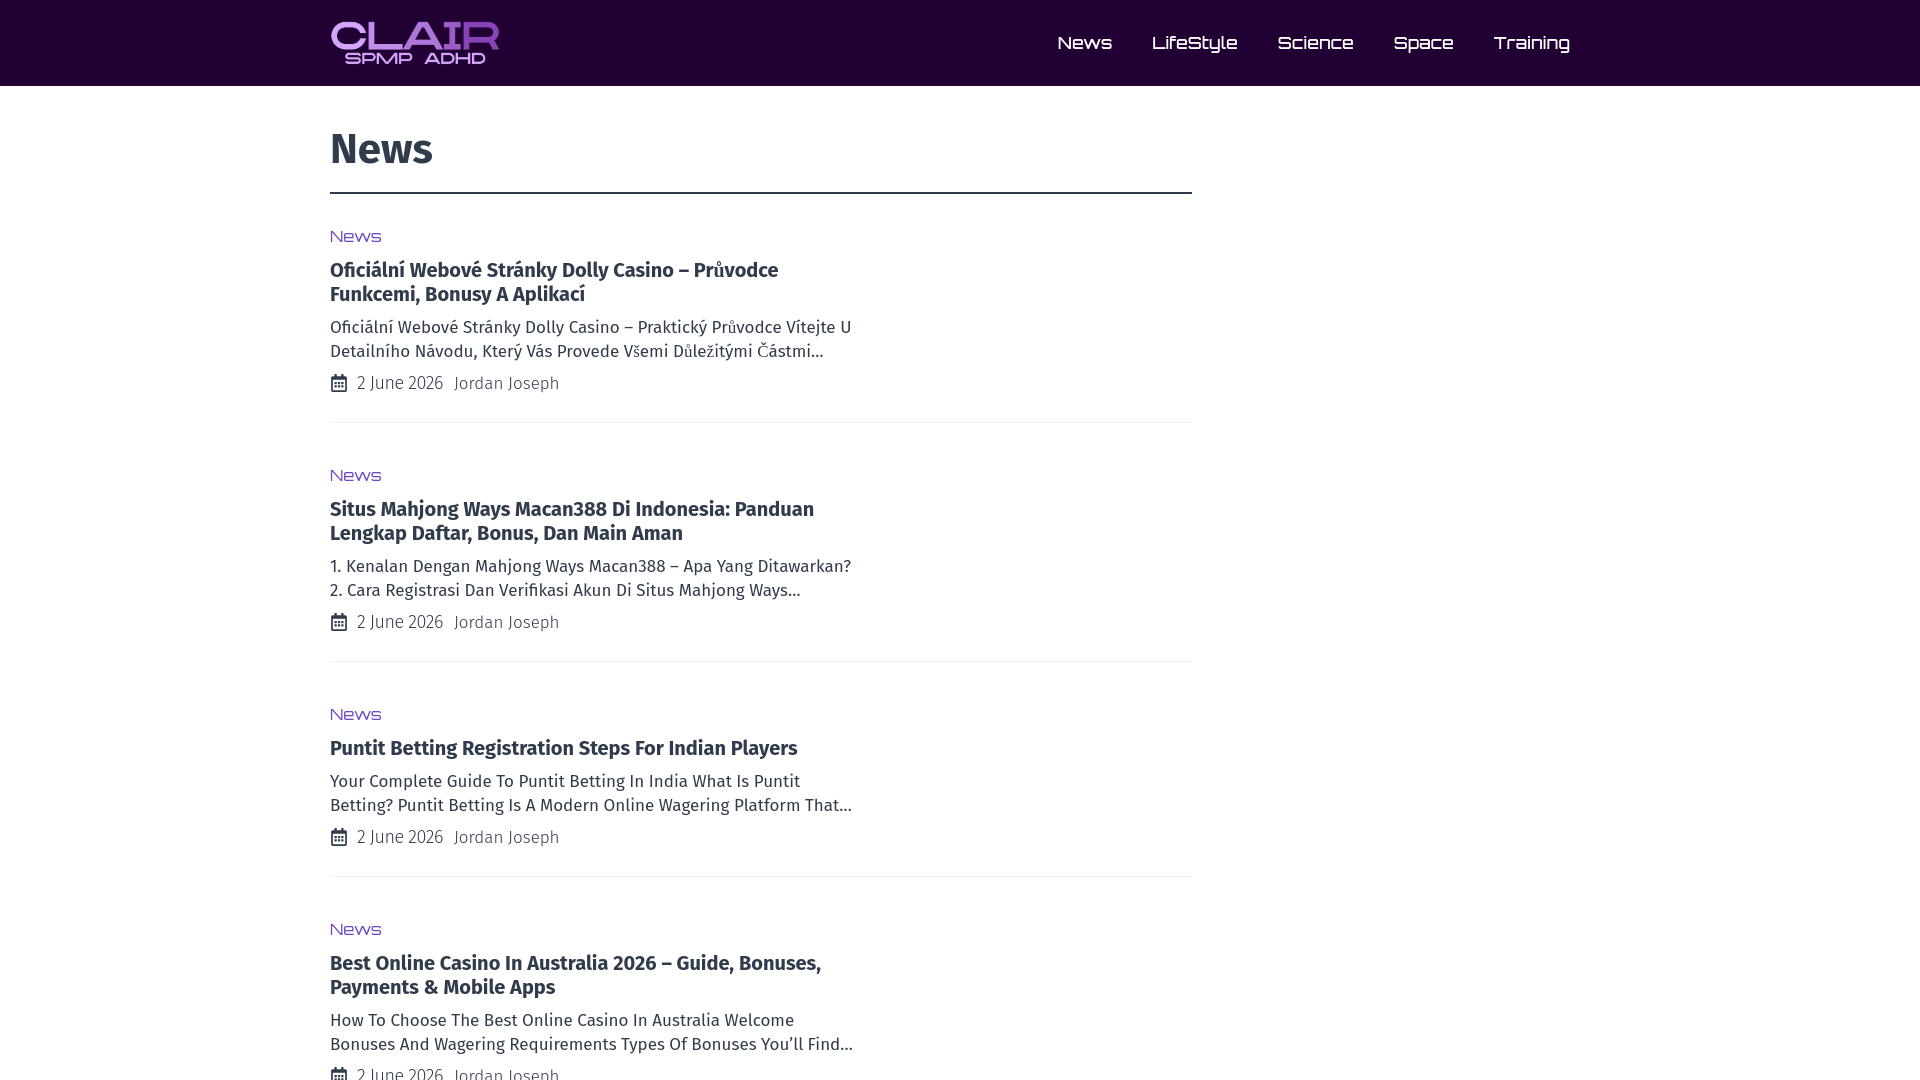Open the Training menu item

coord(1531,43)
